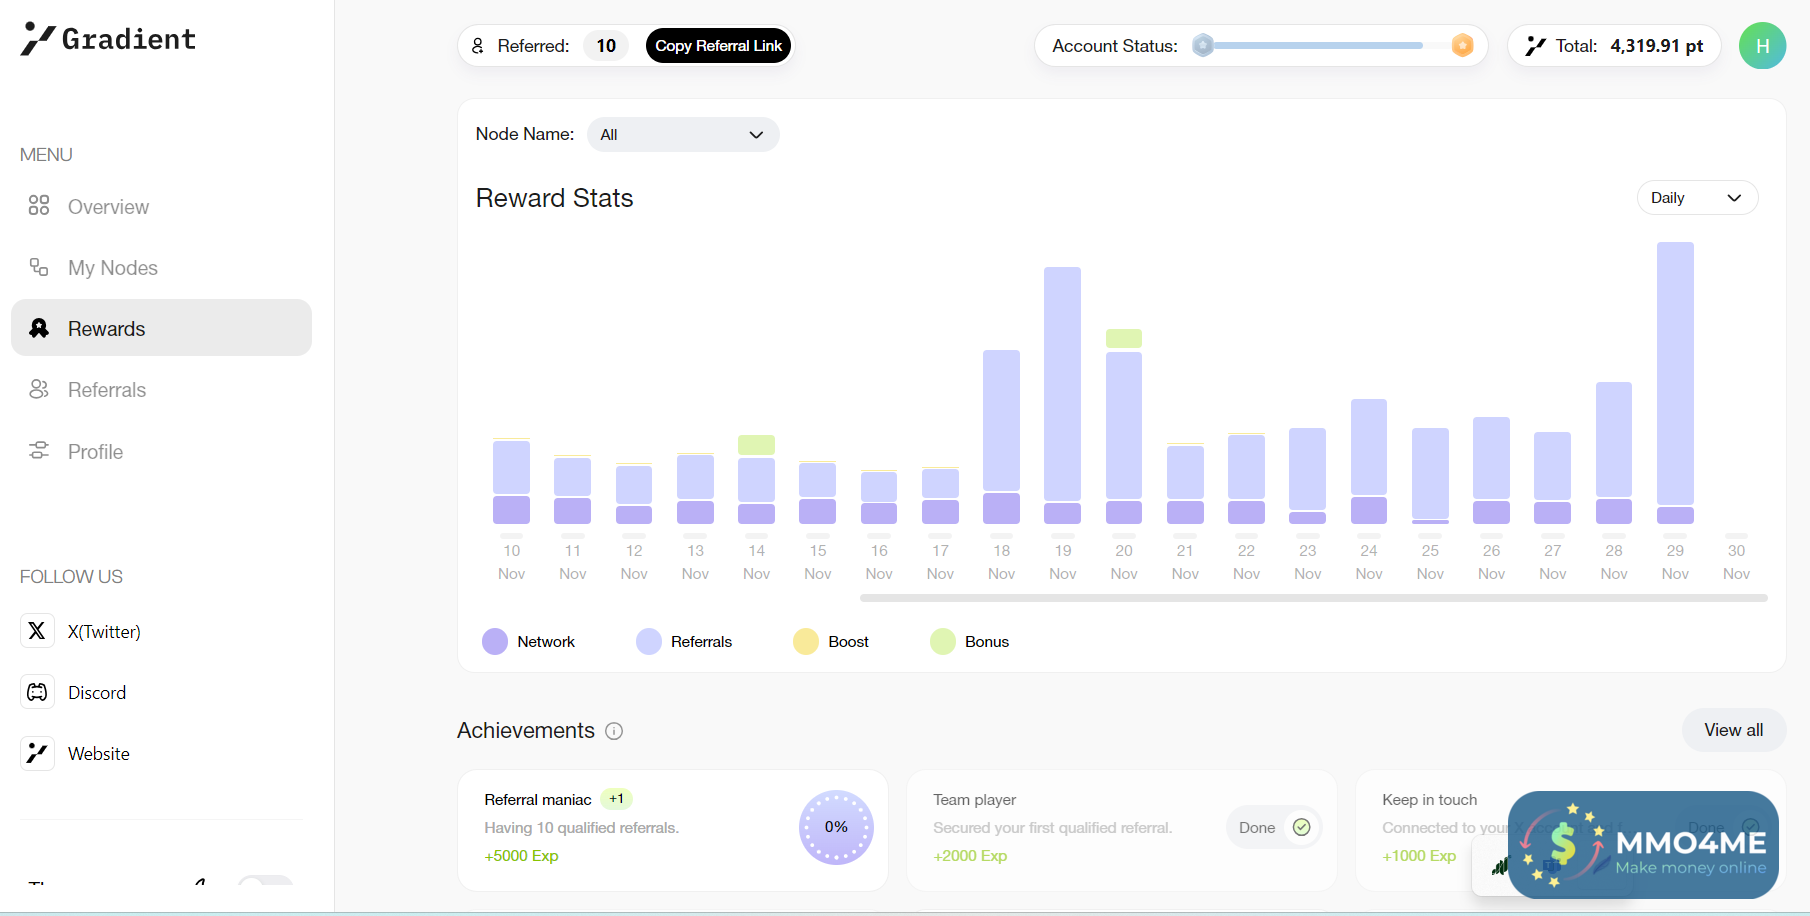Click the Referral maniac +1 badge
This screenshot has height=916, width=1810.
616,799
